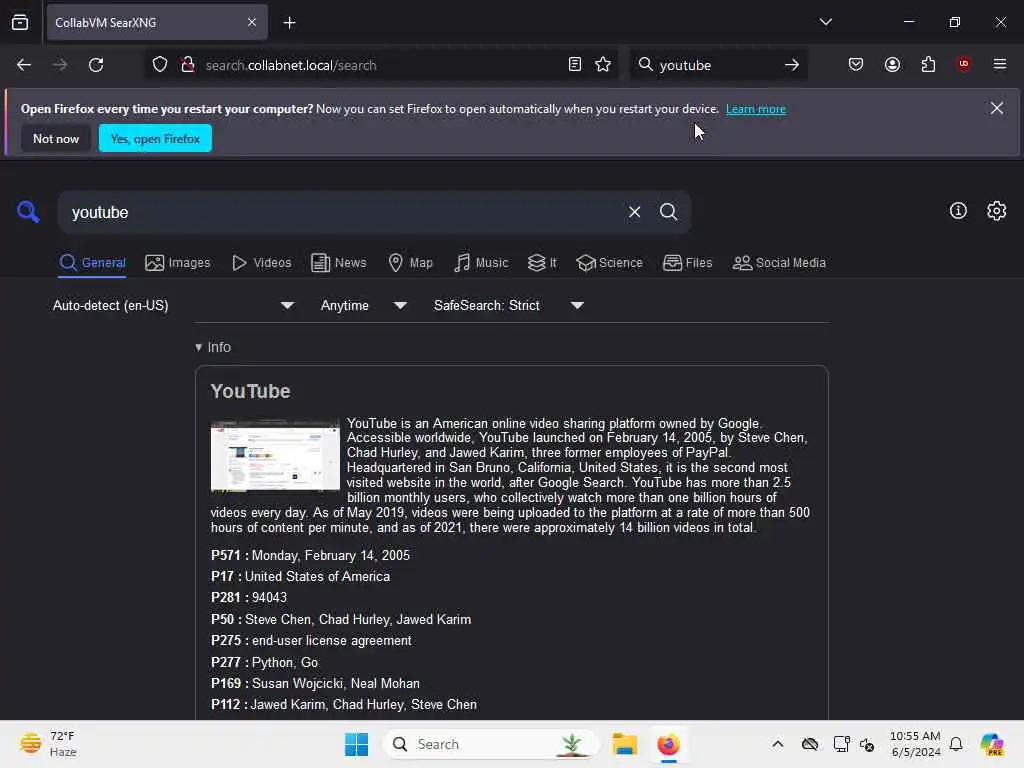List all tabs with the chevron

click(x=825, y=22)
